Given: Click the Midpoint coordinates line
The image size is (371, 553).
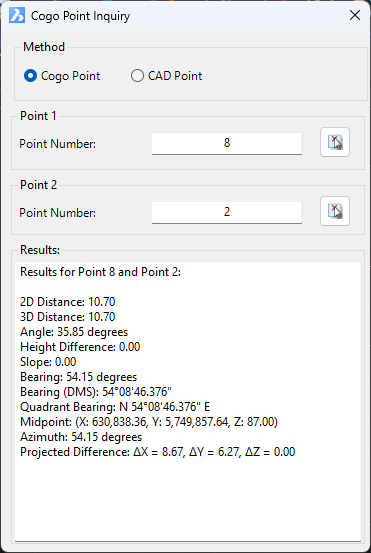Looking at the screenshot, I should (149, 422).
